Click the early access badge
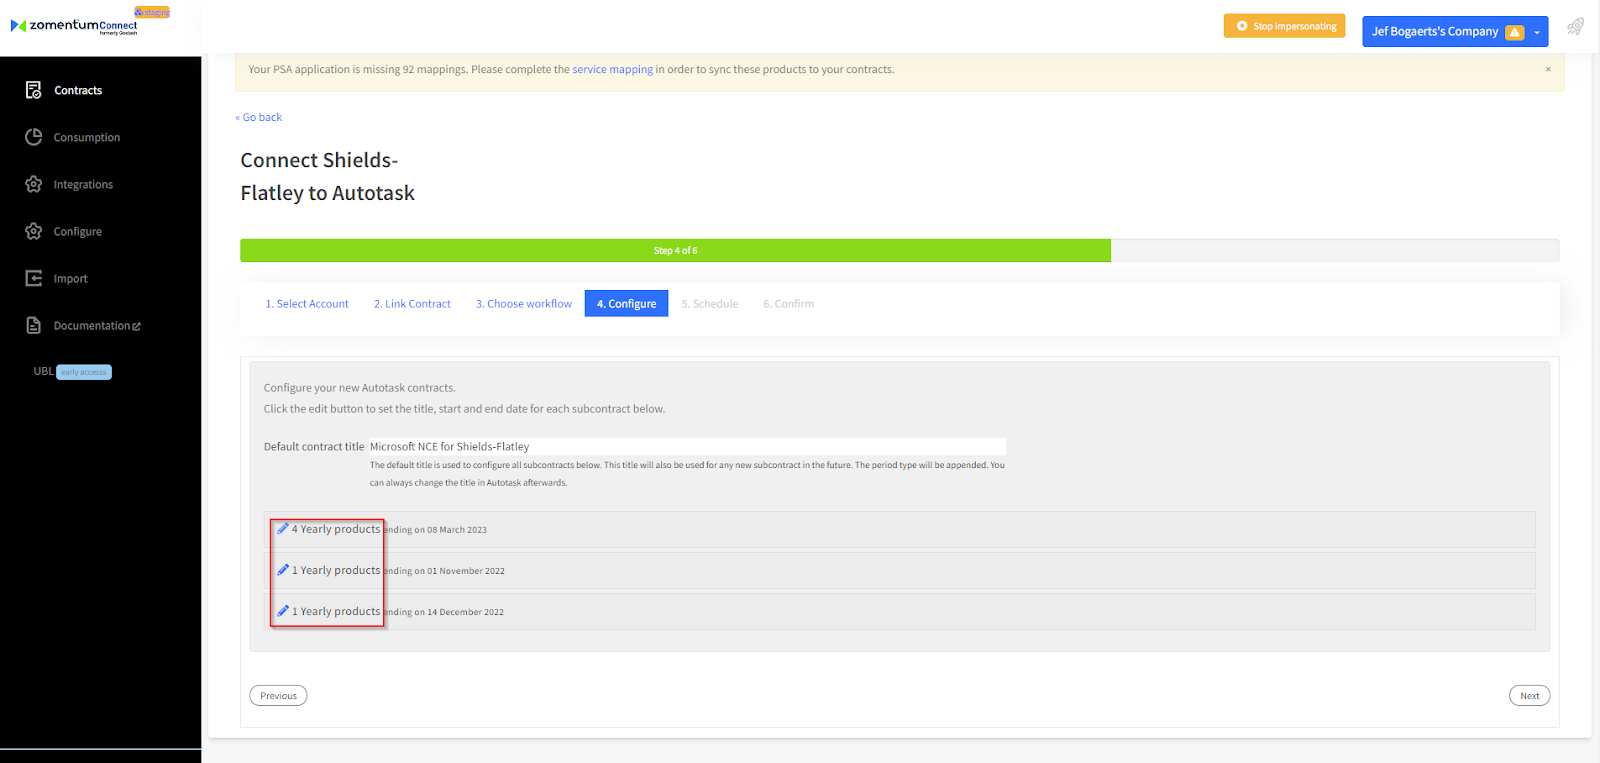1600x763 pixels. tap(84, 372)
